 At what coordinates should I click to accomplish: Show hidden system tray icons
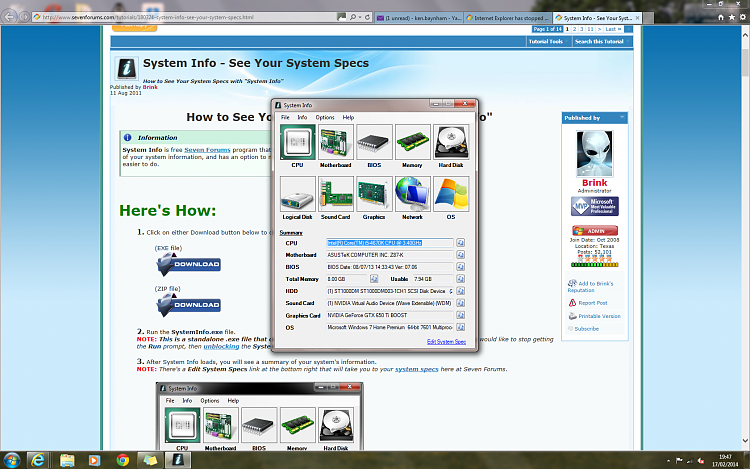pos(668,461)
